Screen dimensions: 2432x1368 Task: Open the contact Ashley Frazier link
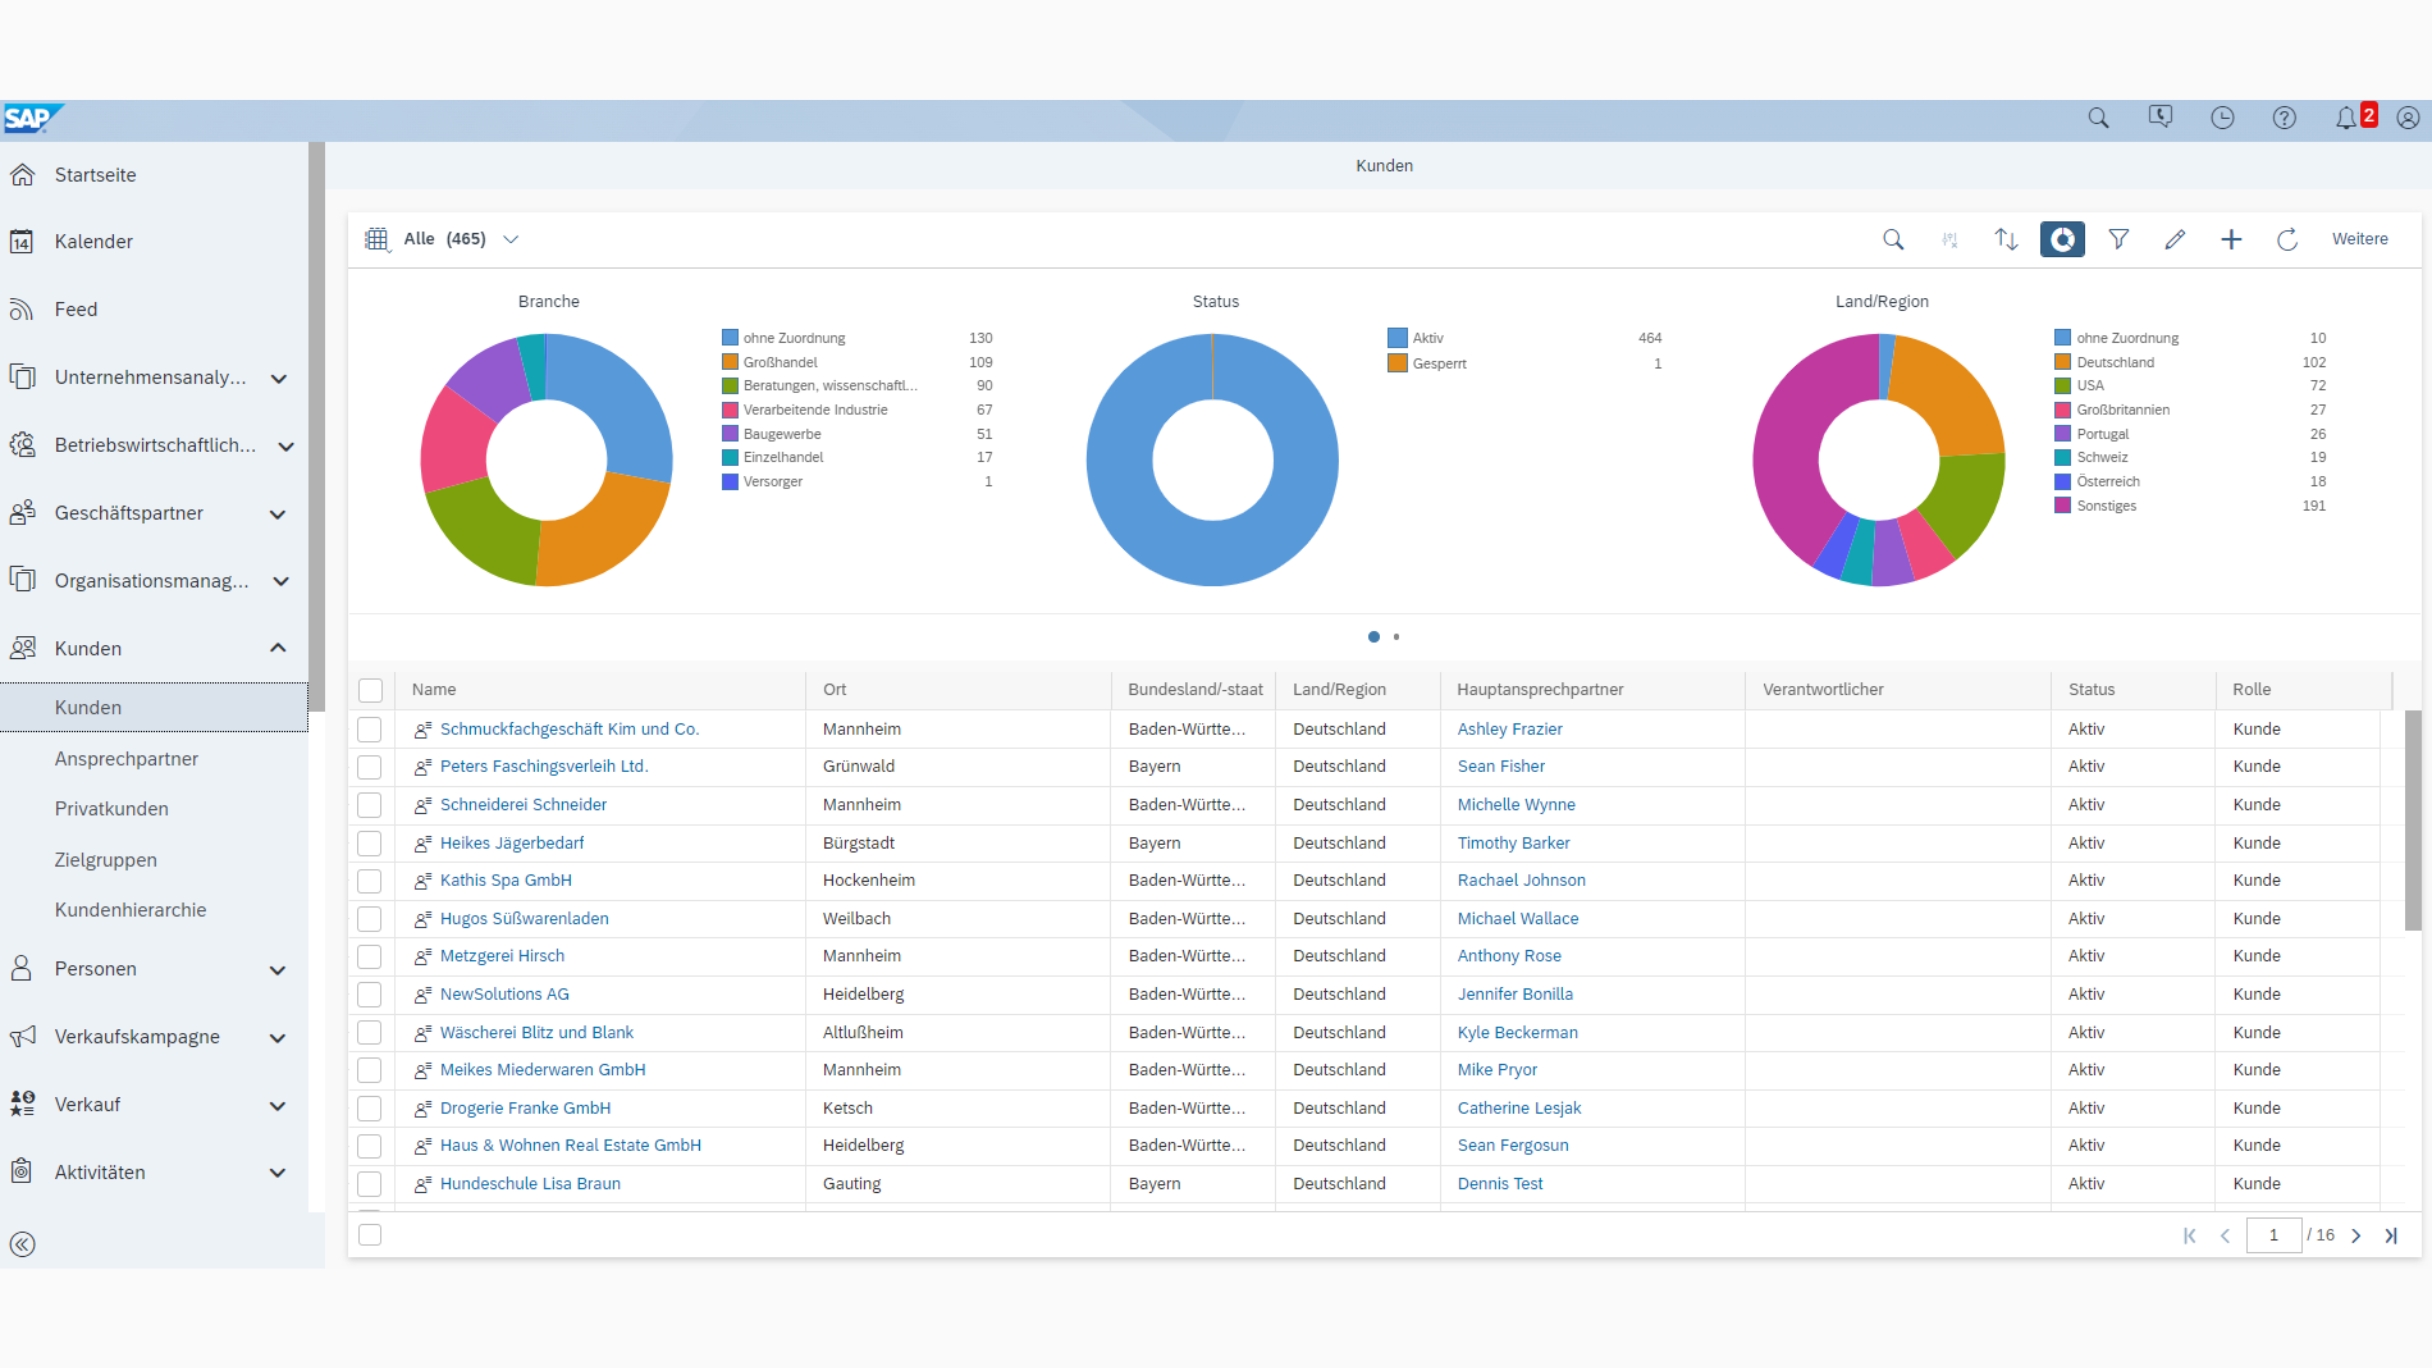point(1510,728)
